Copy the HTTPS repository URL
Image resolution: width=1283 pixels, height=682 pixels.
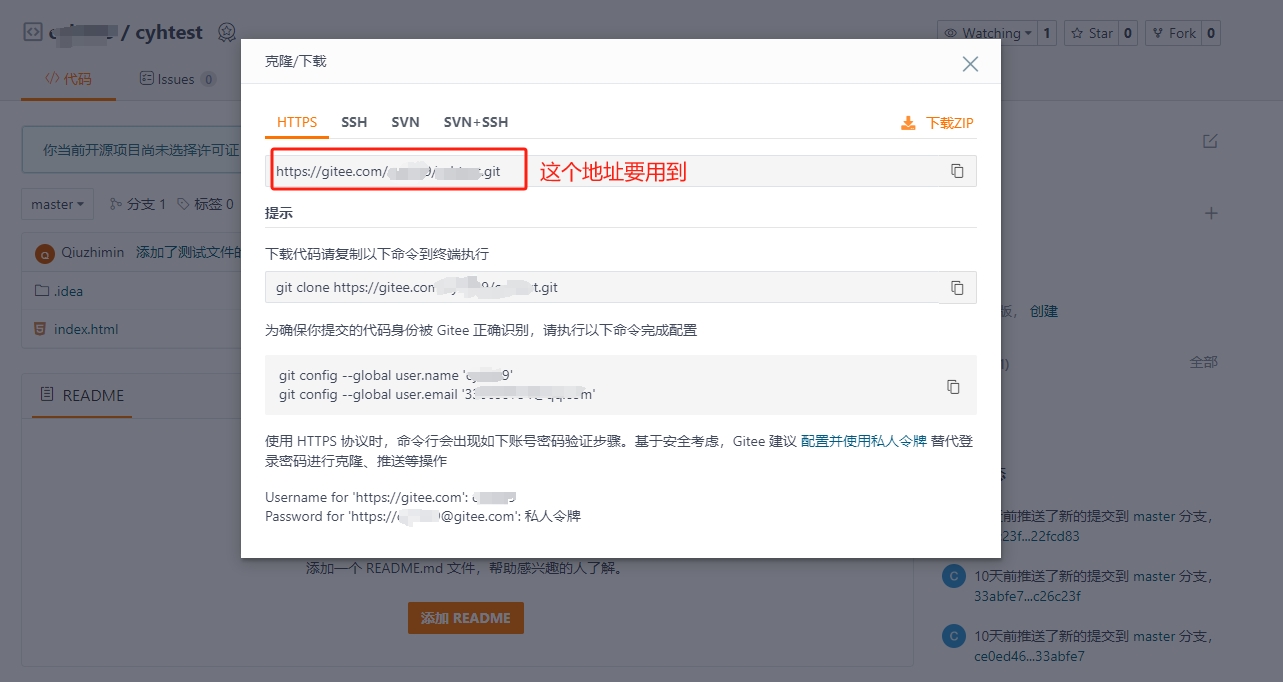(x=957, y=171)
